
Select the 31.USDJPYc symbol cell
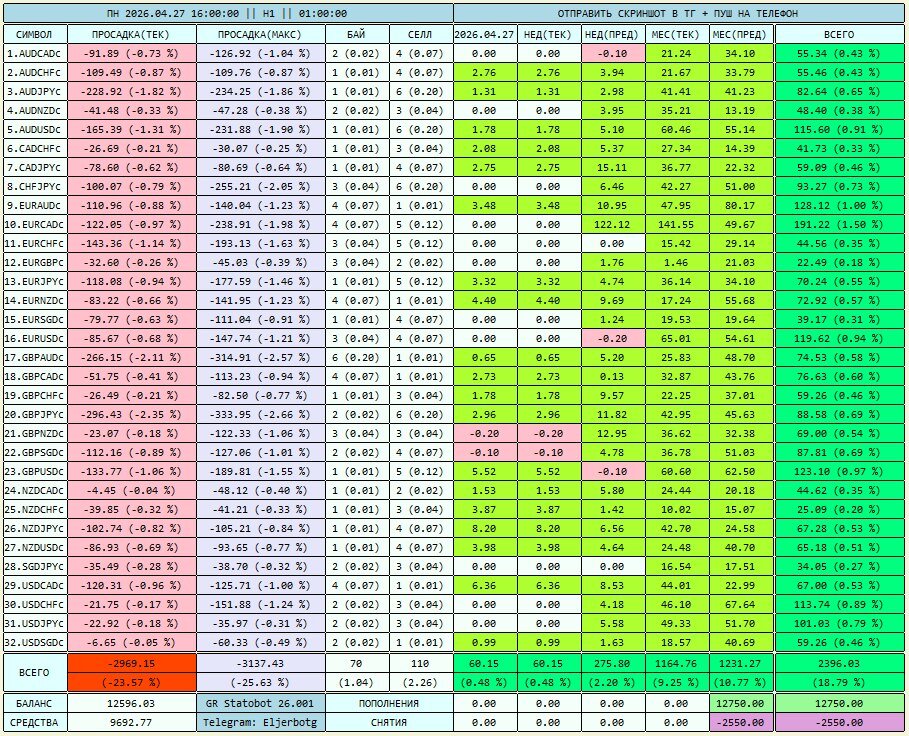tap(35, 624)
